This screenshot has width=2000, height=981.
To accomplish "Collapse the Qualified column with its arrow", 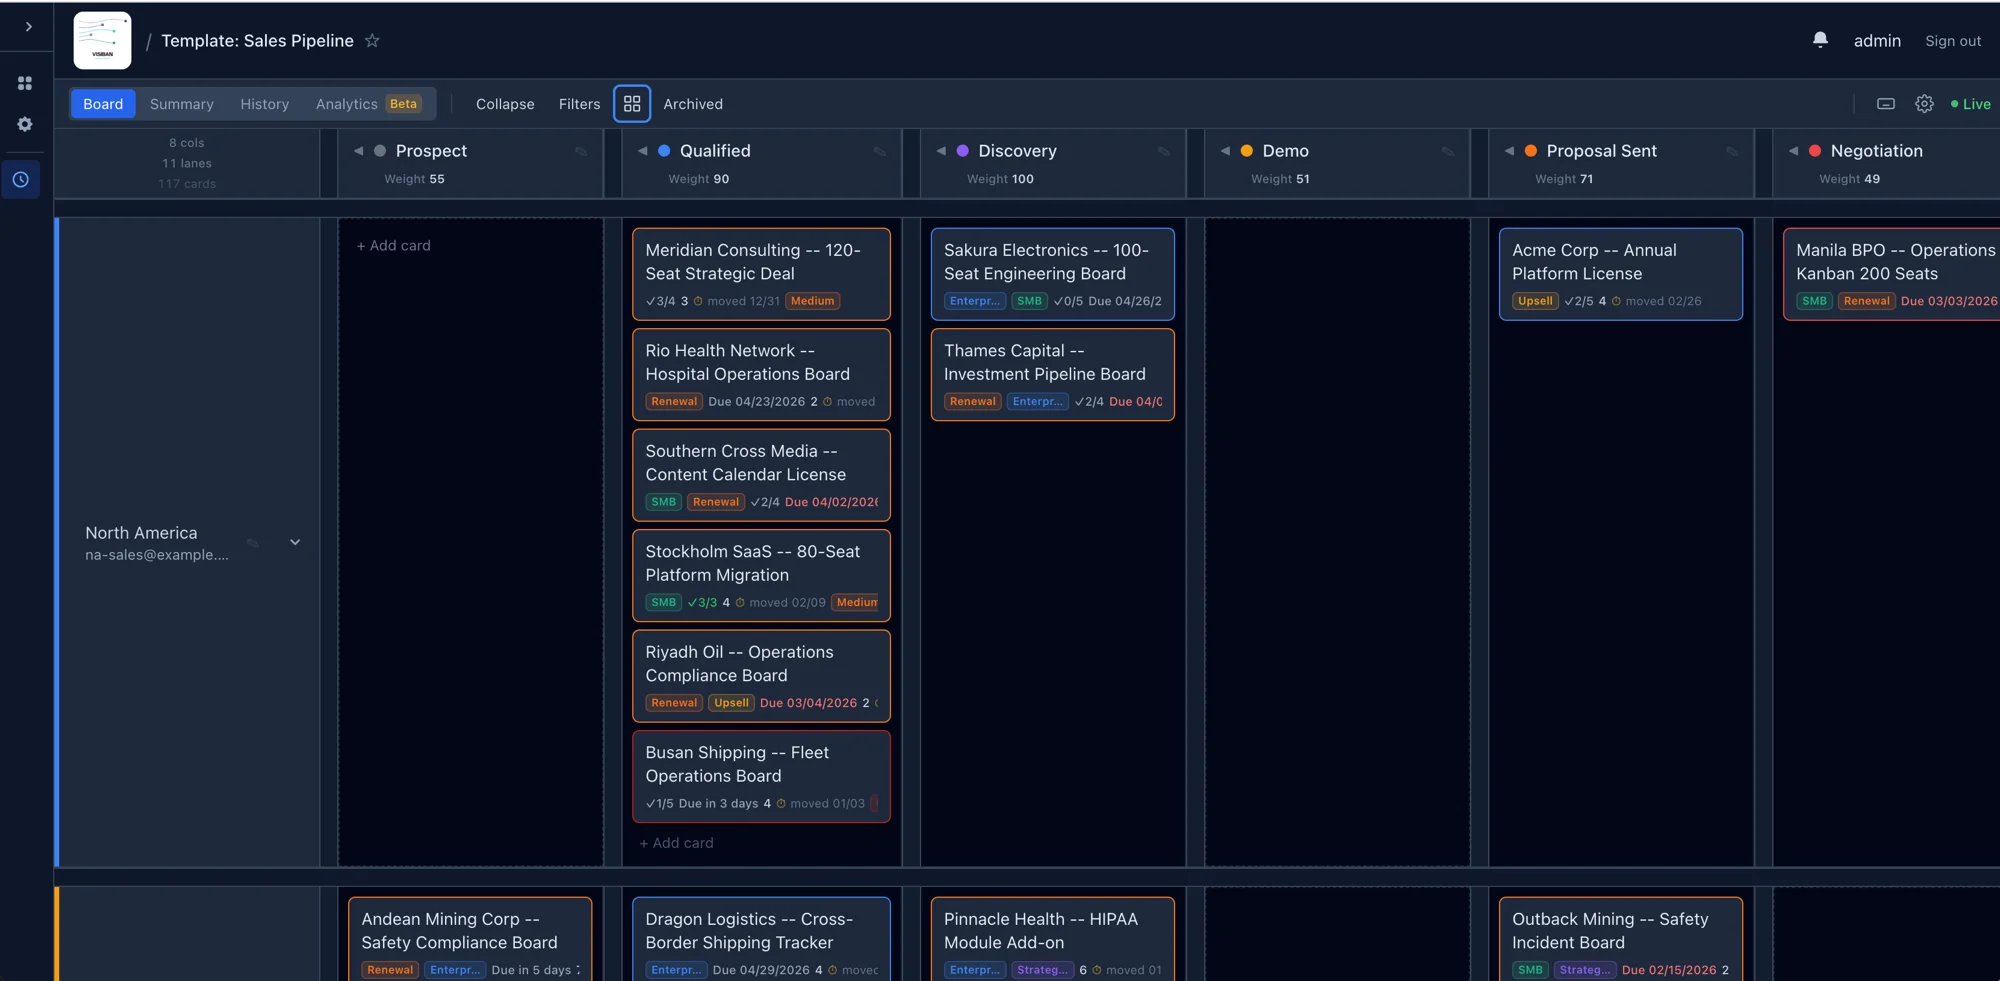I will tap(642, 150).
